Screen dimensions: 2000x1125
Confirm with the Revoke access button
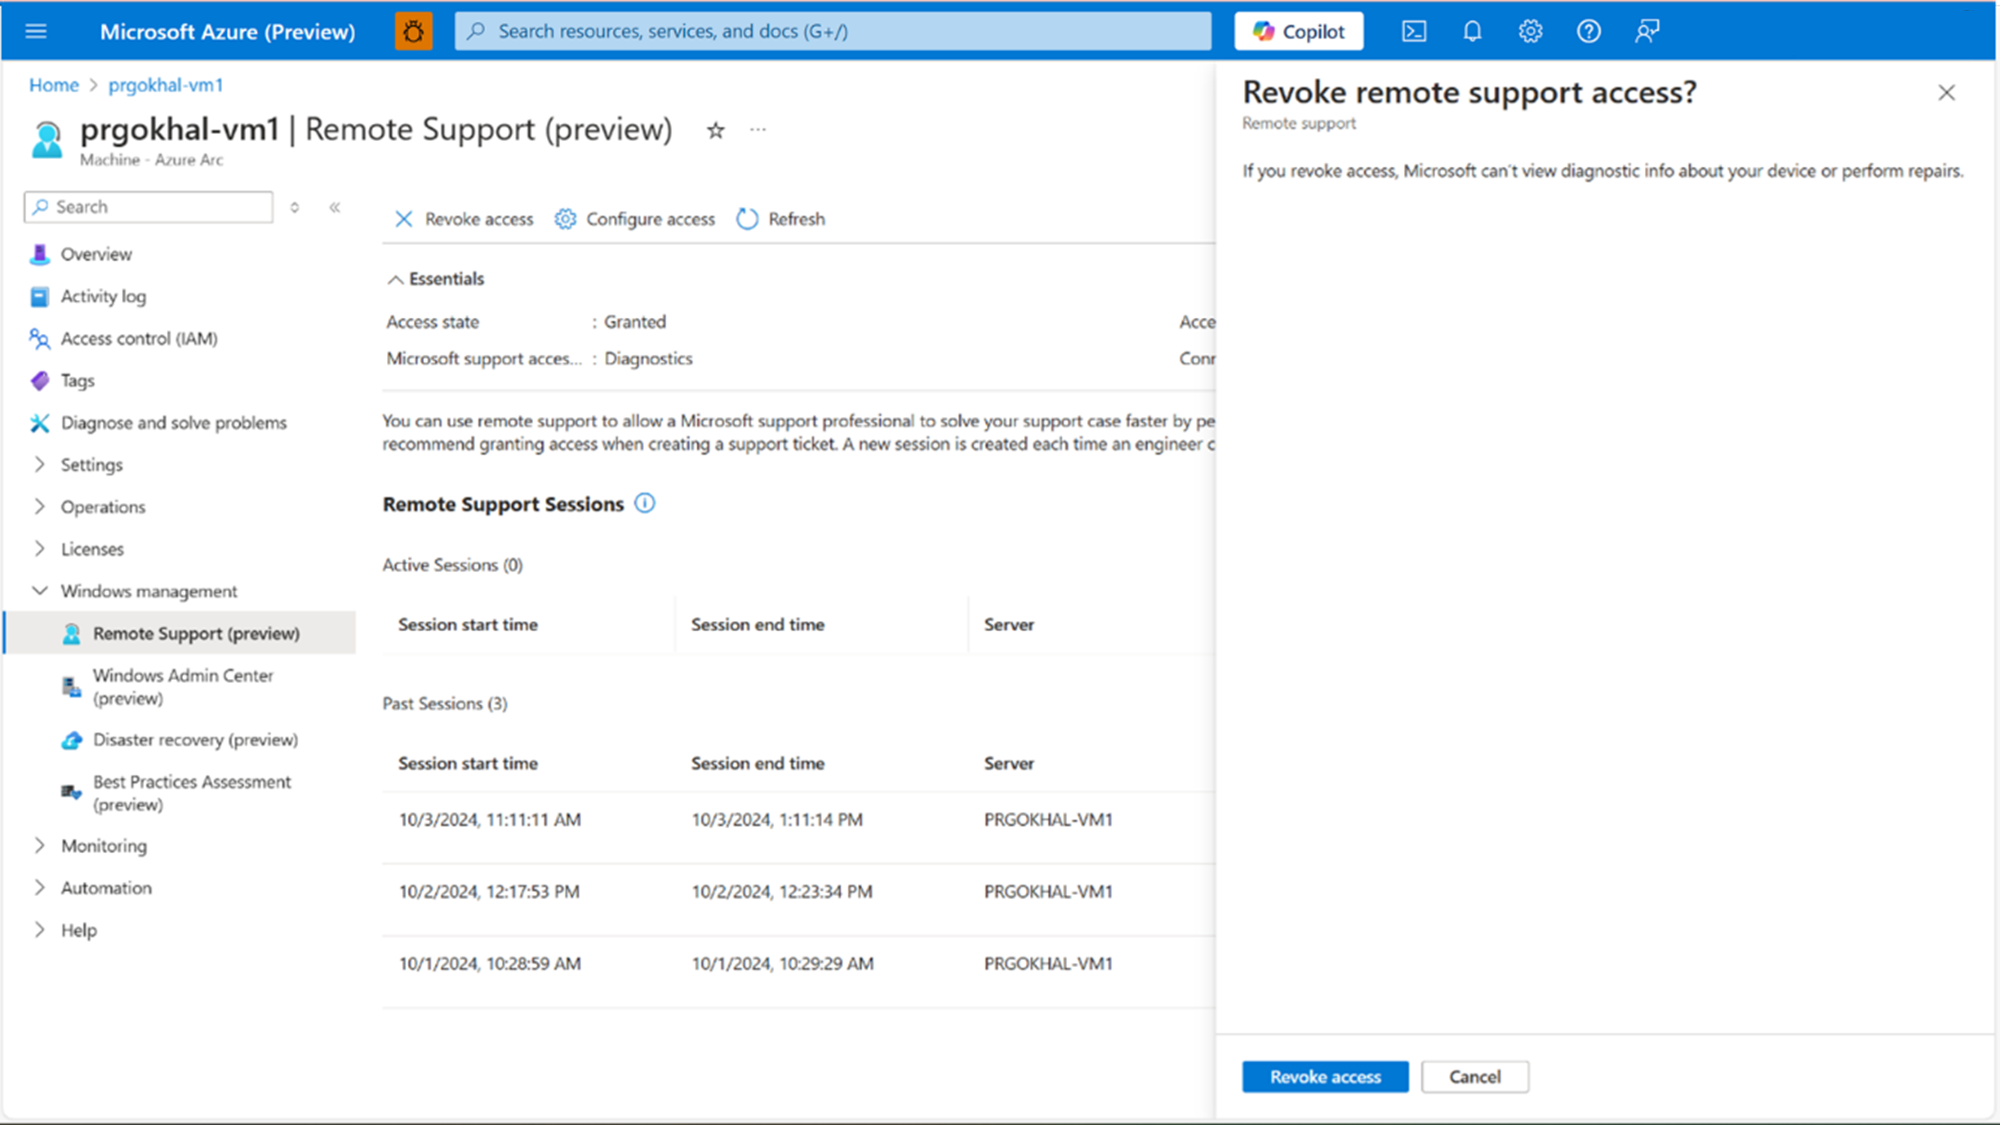click(x=1324, y=1076)
